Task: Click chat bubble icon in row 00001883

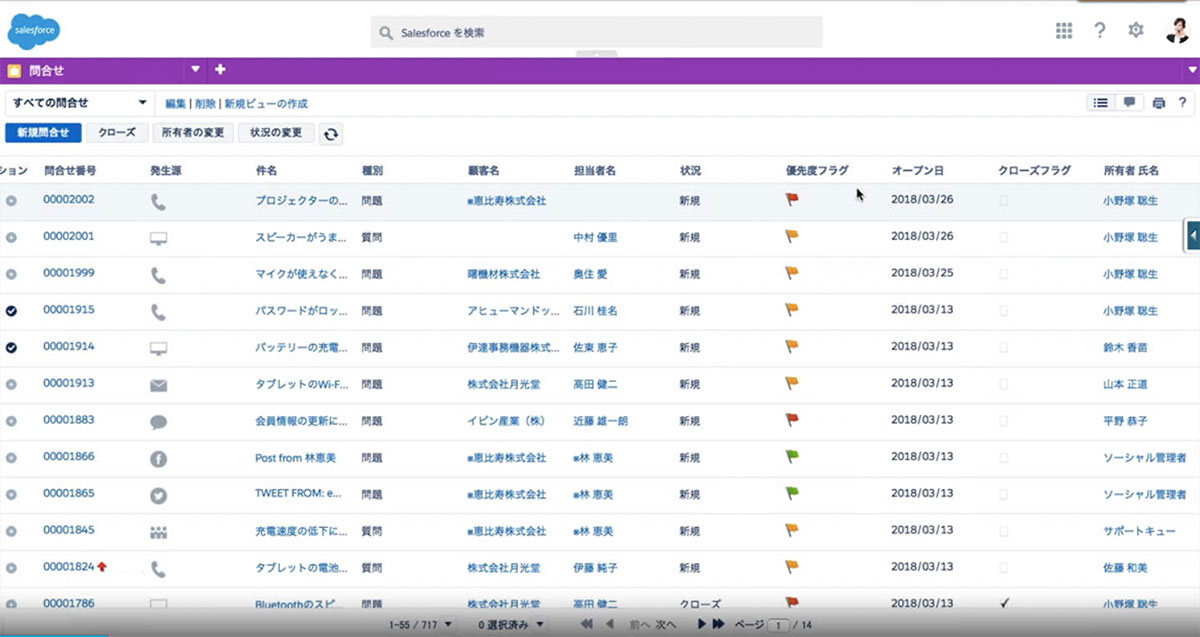Action: (x=158, y=422)
